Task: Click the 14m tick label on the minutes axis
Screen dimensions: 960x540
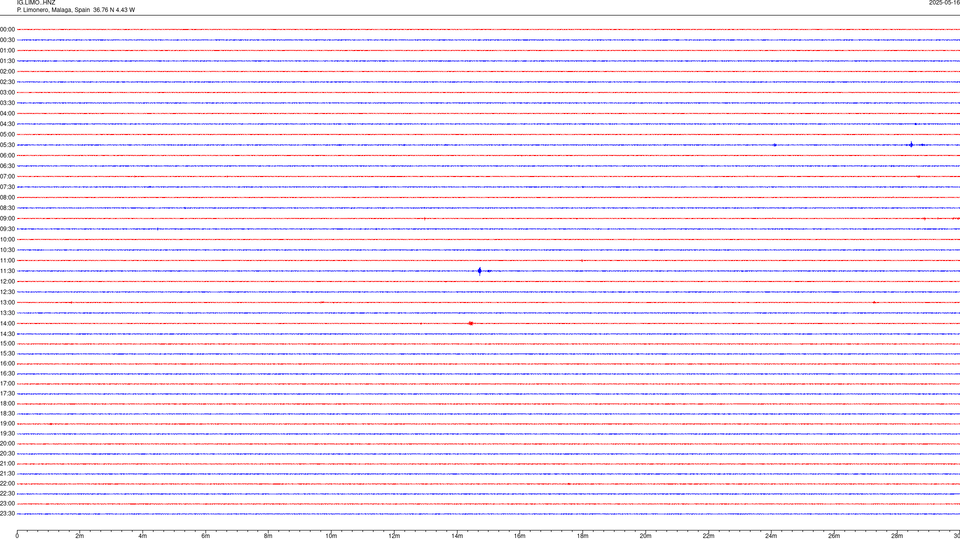Action: point(457,536)
